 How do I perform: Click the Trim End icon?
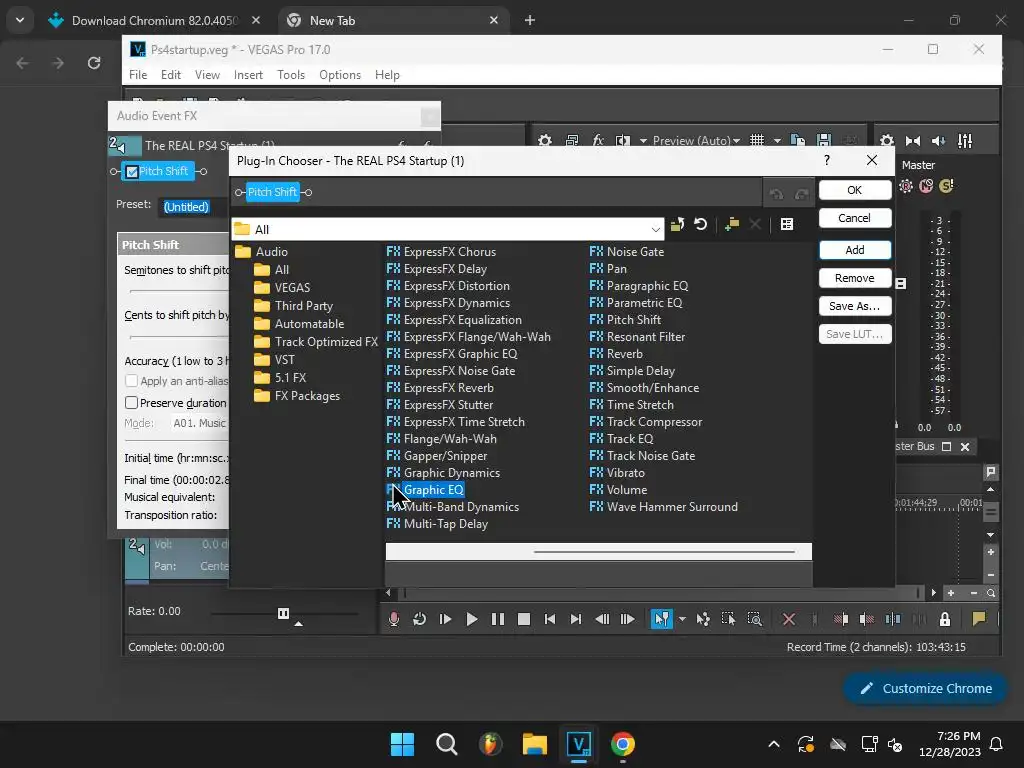[867, 618]
